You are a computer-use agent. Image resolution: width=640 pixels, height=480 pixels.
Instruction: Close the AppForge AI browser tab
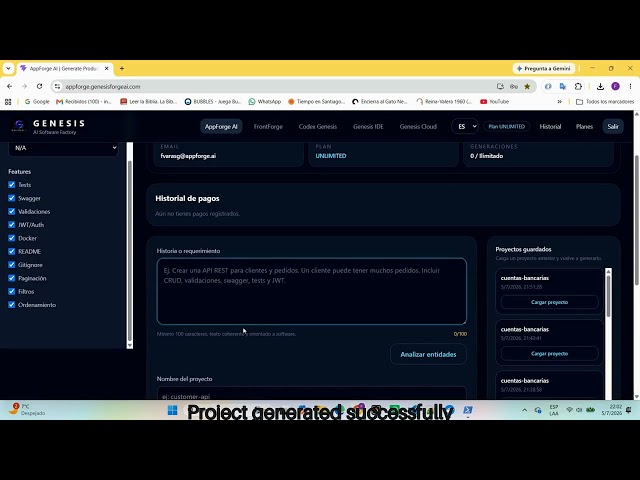pyautogui.click(x=107, y=69)
